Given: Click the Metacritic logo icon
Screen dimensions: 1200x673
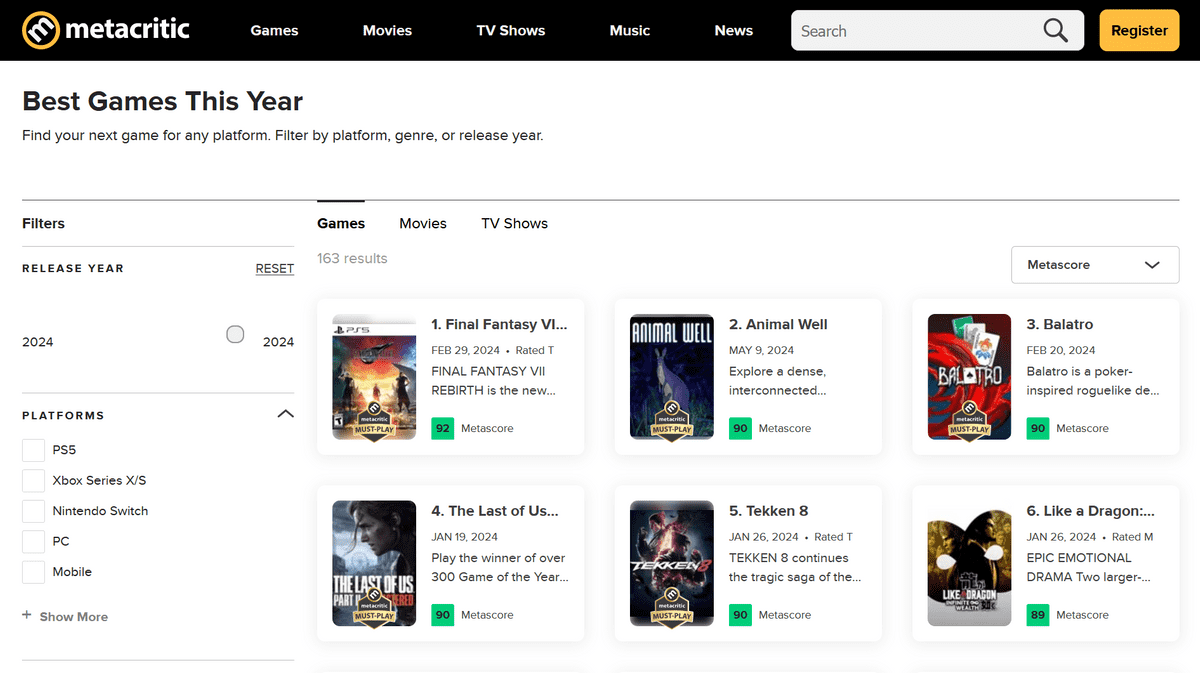Looking at the screenshot, I should point(41,30).
